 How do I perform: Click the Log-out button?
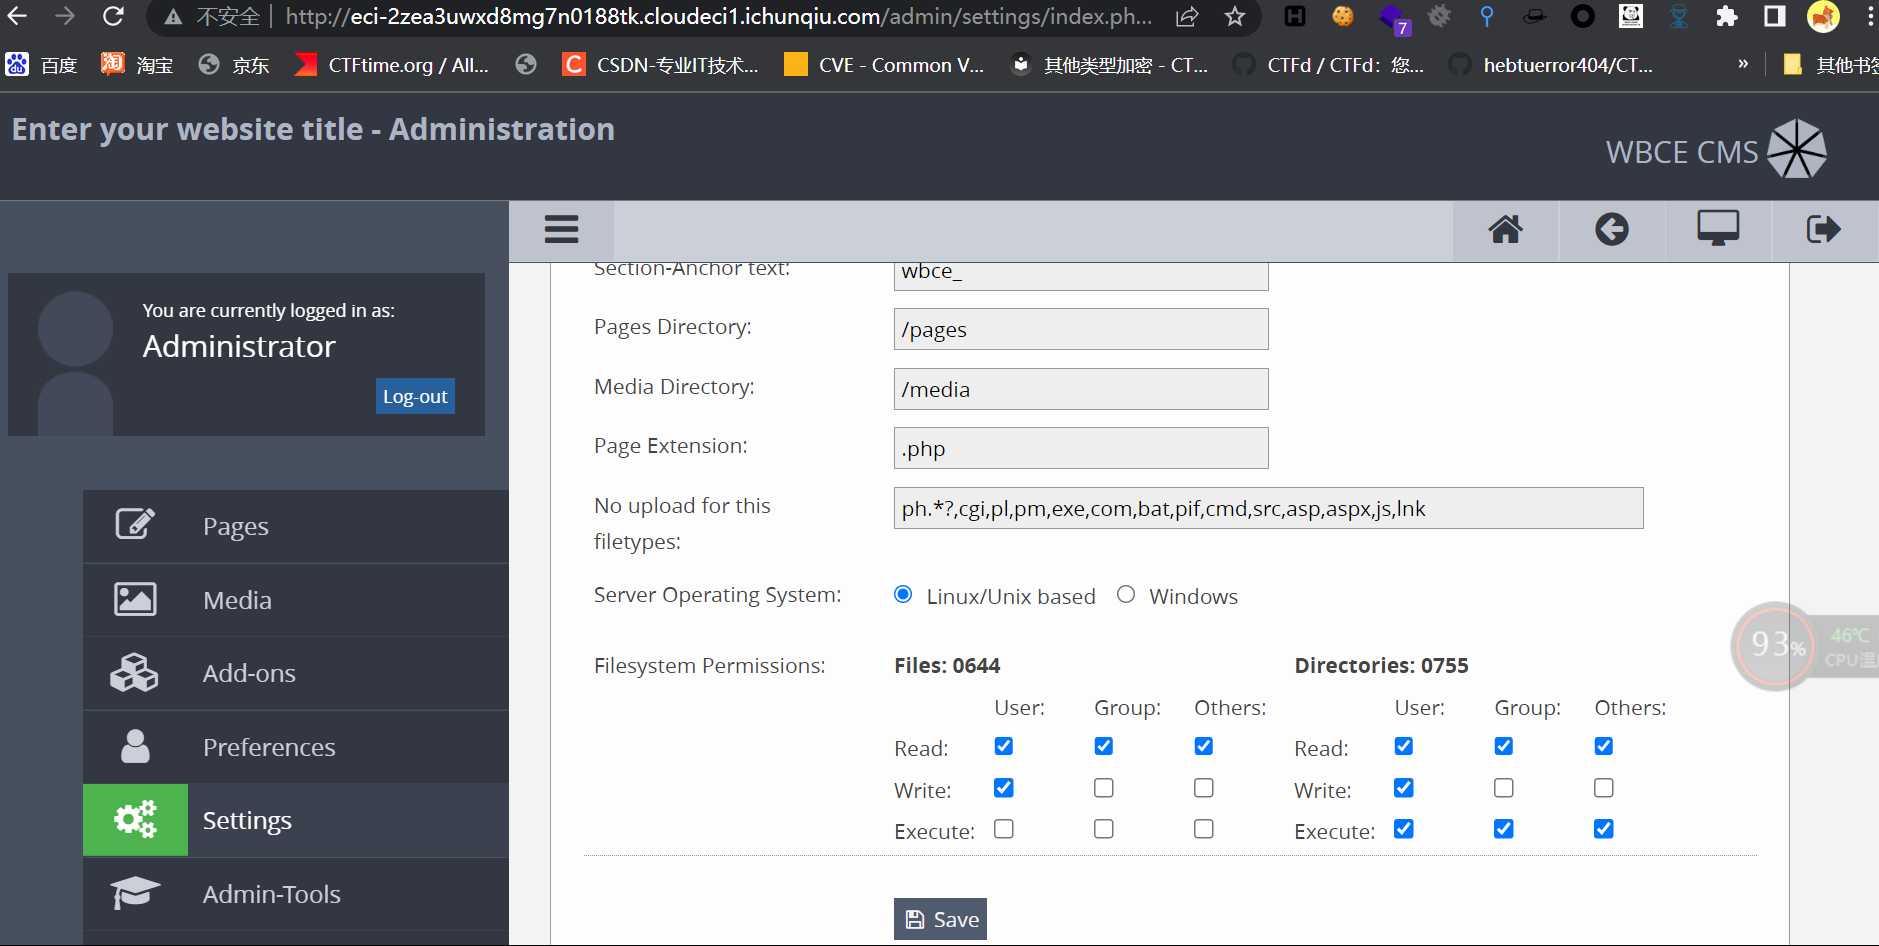pos(415,396)
